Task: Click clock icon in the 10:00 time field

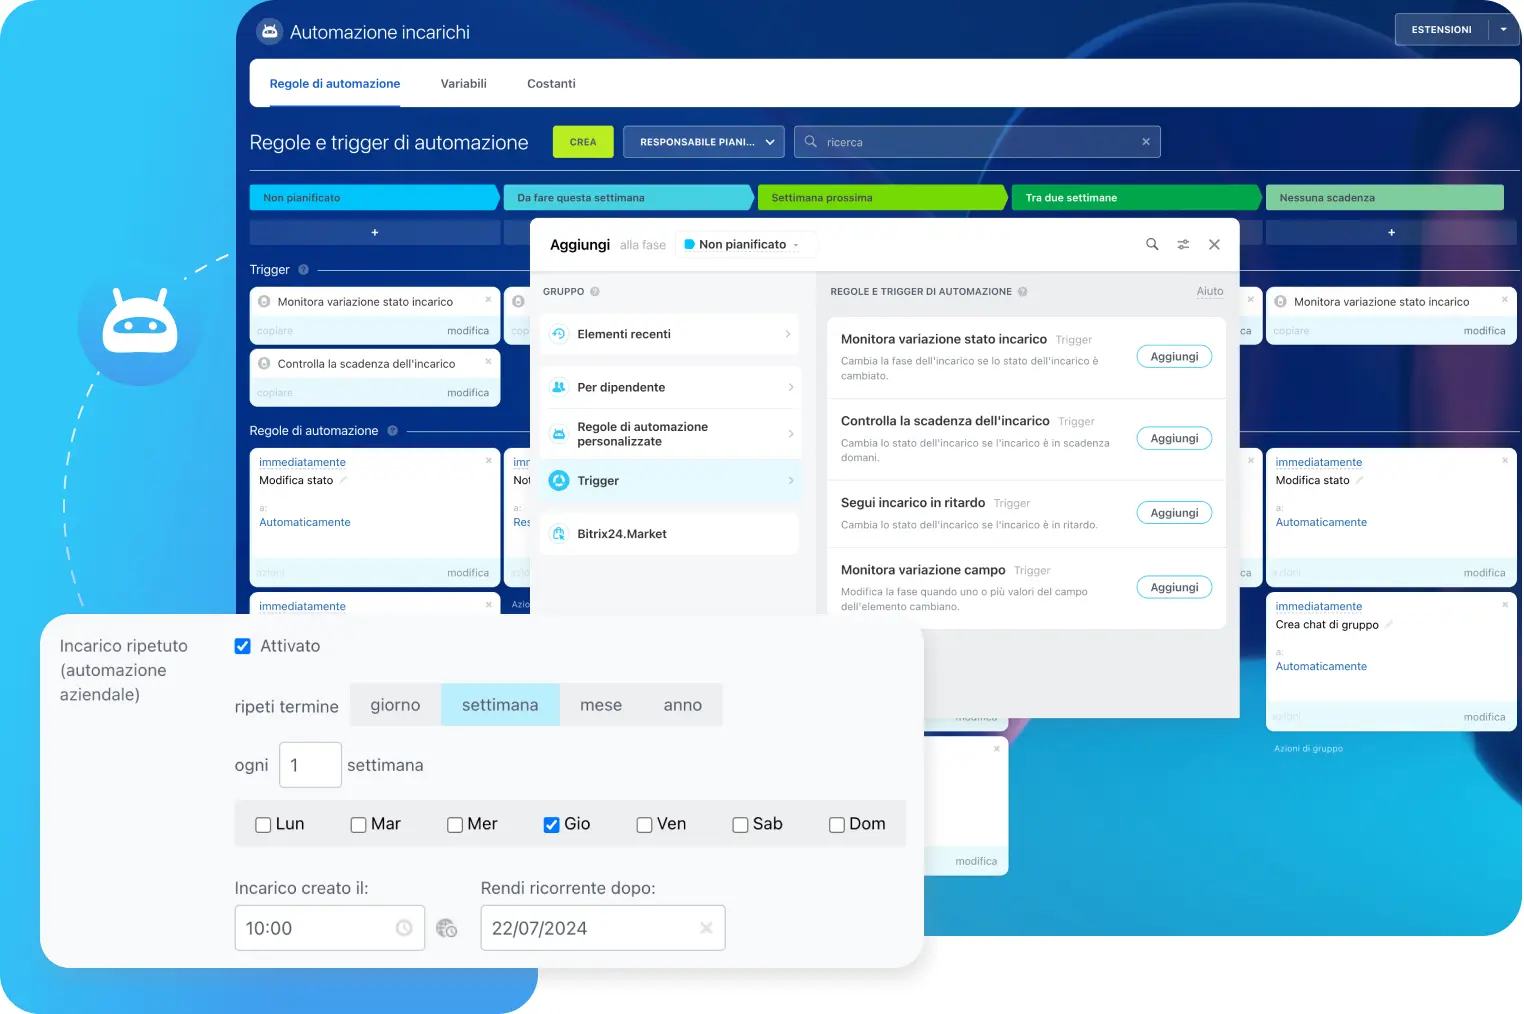Action: (404, 928)
